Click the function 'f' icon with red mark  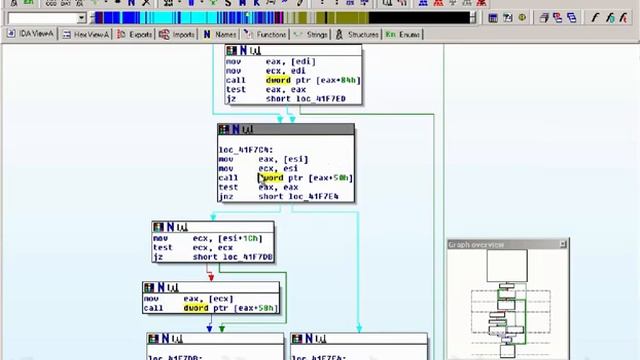[x=624, y=18]
